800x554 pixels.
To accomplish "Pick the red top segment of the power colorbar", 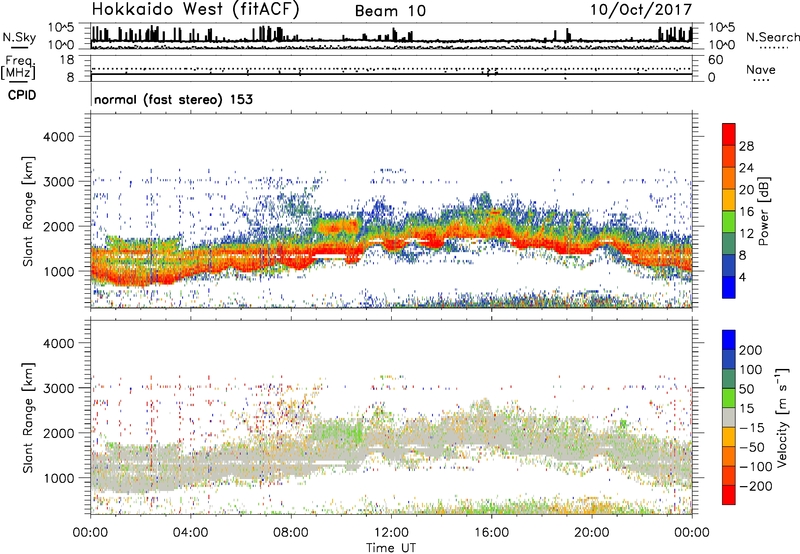I will coord(729,135).
